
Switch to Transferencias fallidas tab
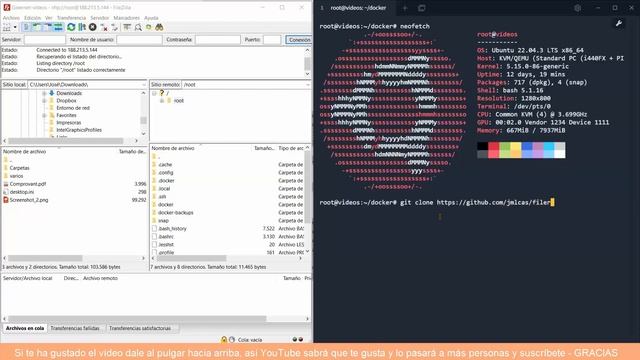[x=75, y=328]
